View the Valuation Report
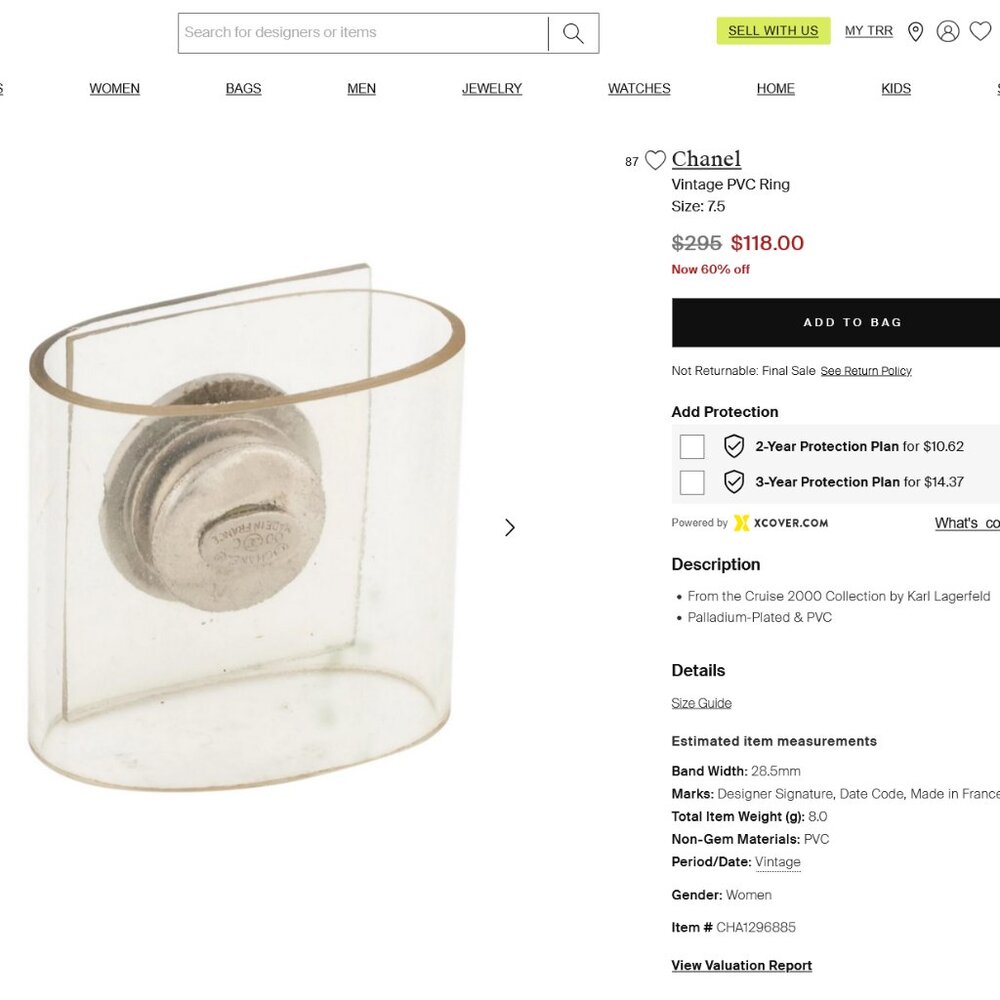Viewport: 1000px width, 1000px height. (x=741, y=965)
